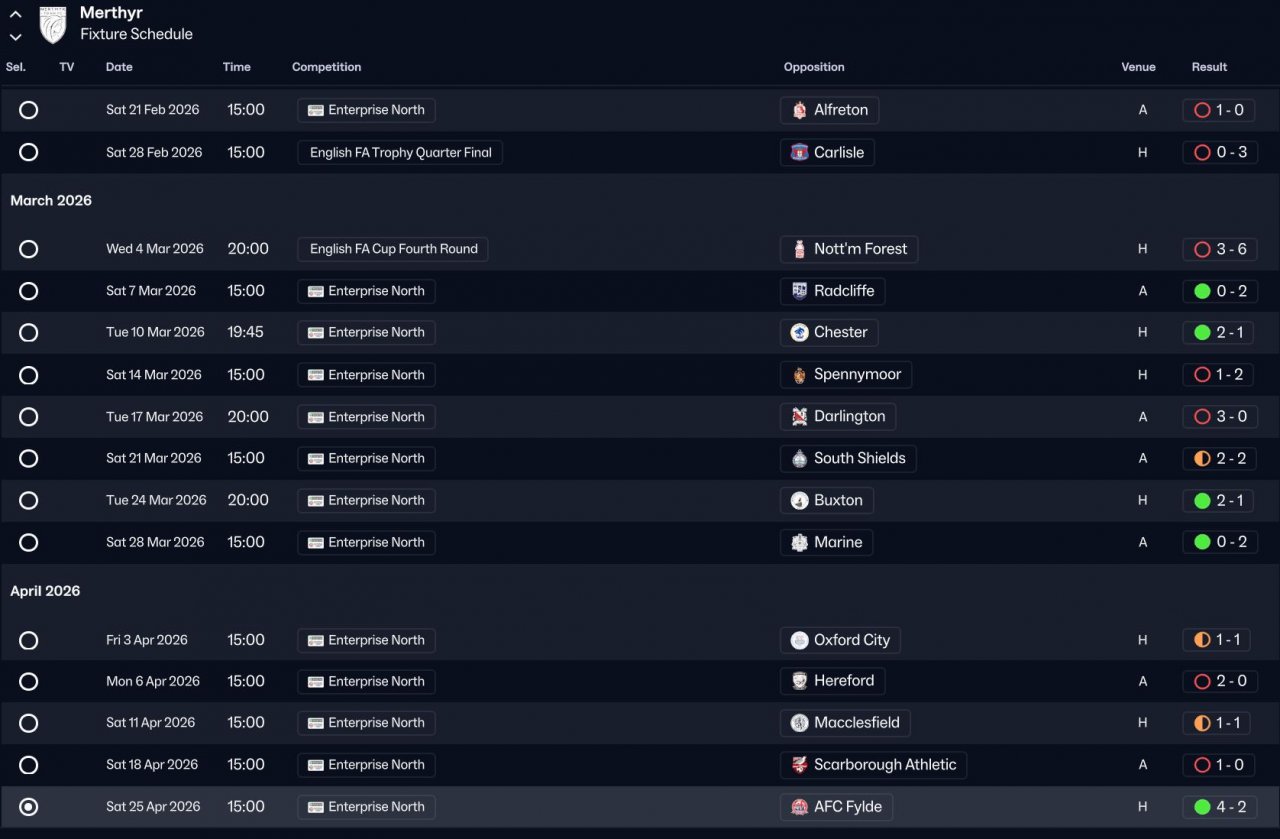The width and height of the screenshot is (1280, 839).
Task: Click the date Fri 3 Apr 2026
Action: point(147,640)
